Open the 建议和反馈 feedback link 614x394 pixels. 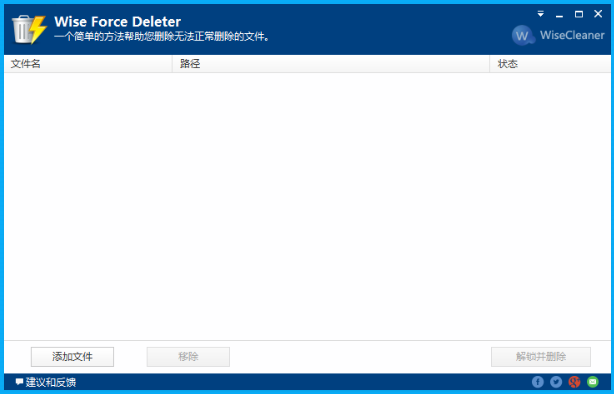tap(46, 382)
